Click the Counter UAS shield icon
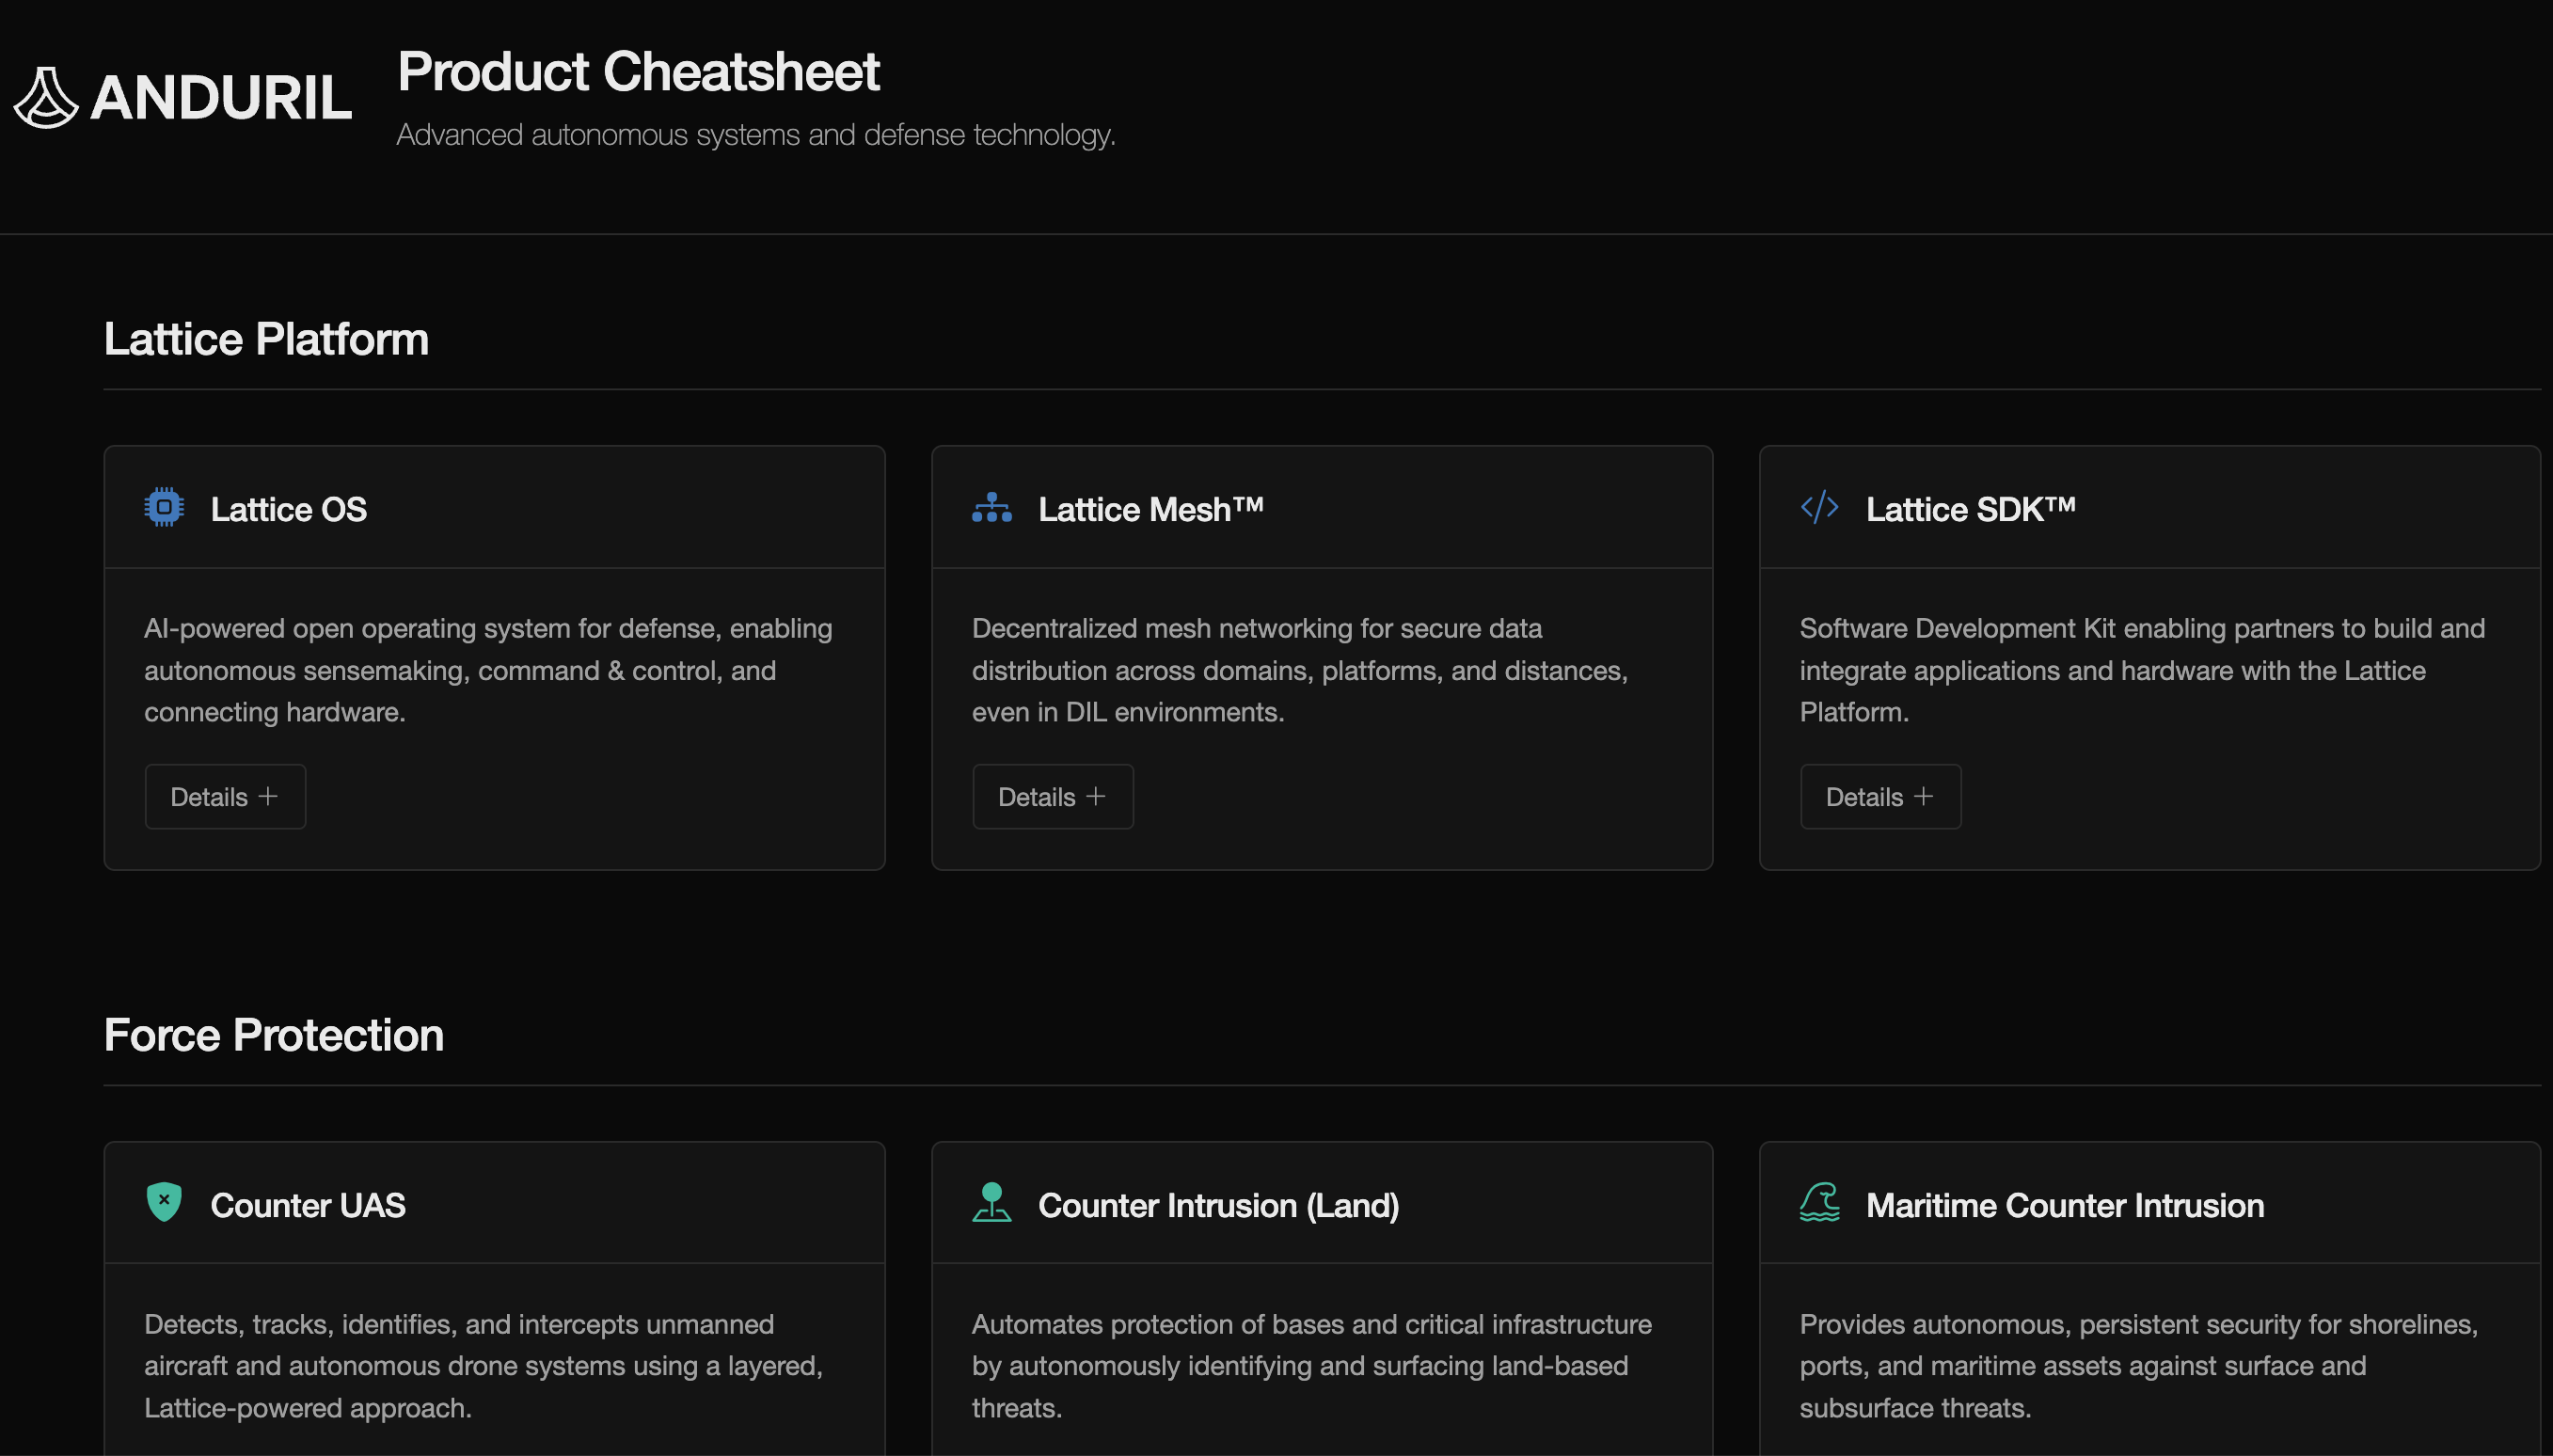 [x=164, y=1202]
